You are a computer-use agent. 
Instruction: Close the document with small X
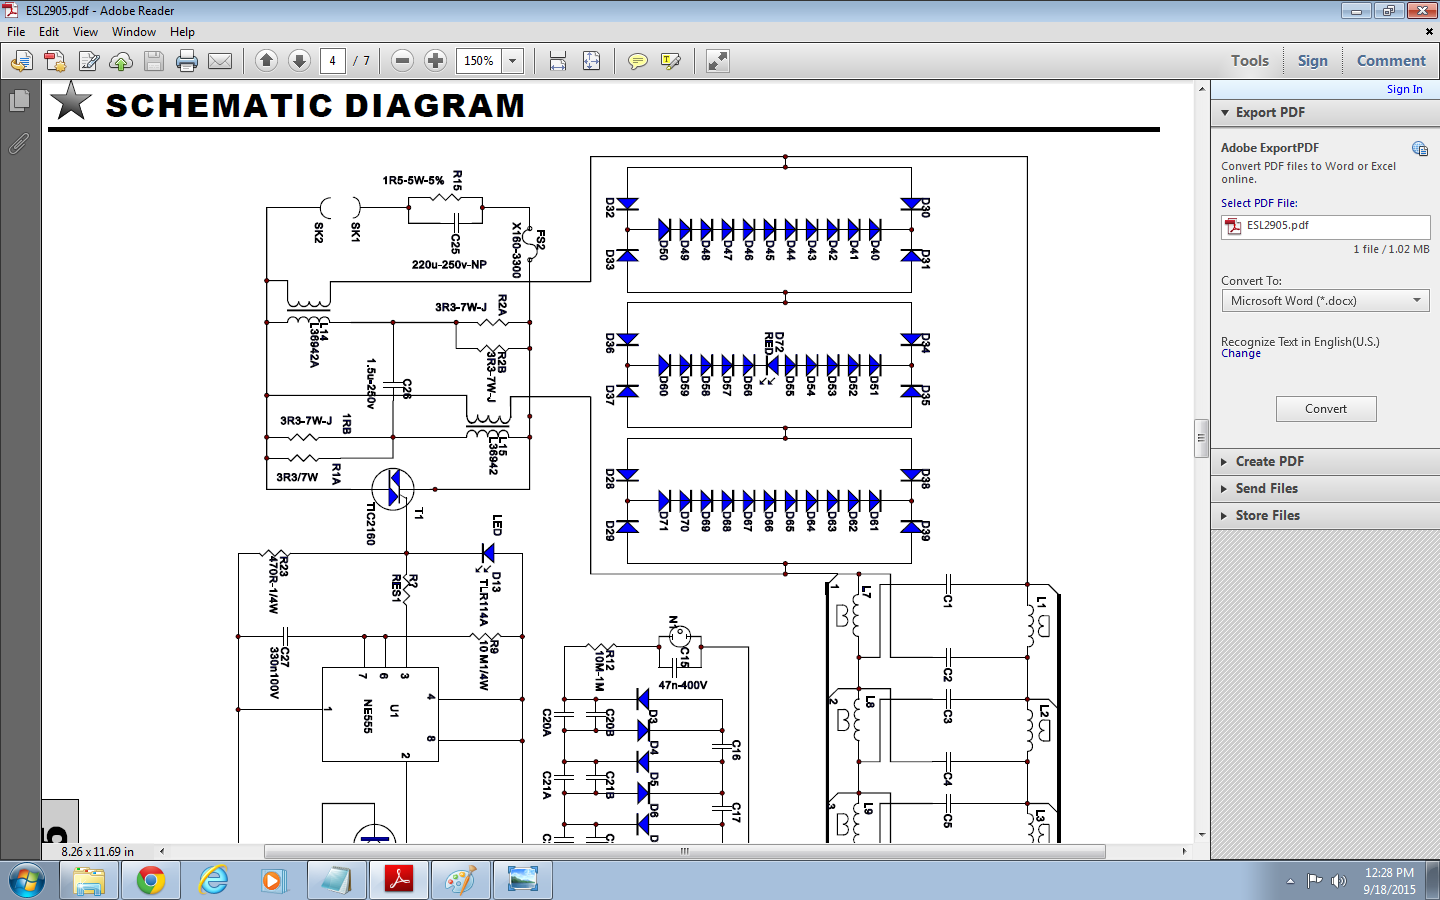point(1429,32)
